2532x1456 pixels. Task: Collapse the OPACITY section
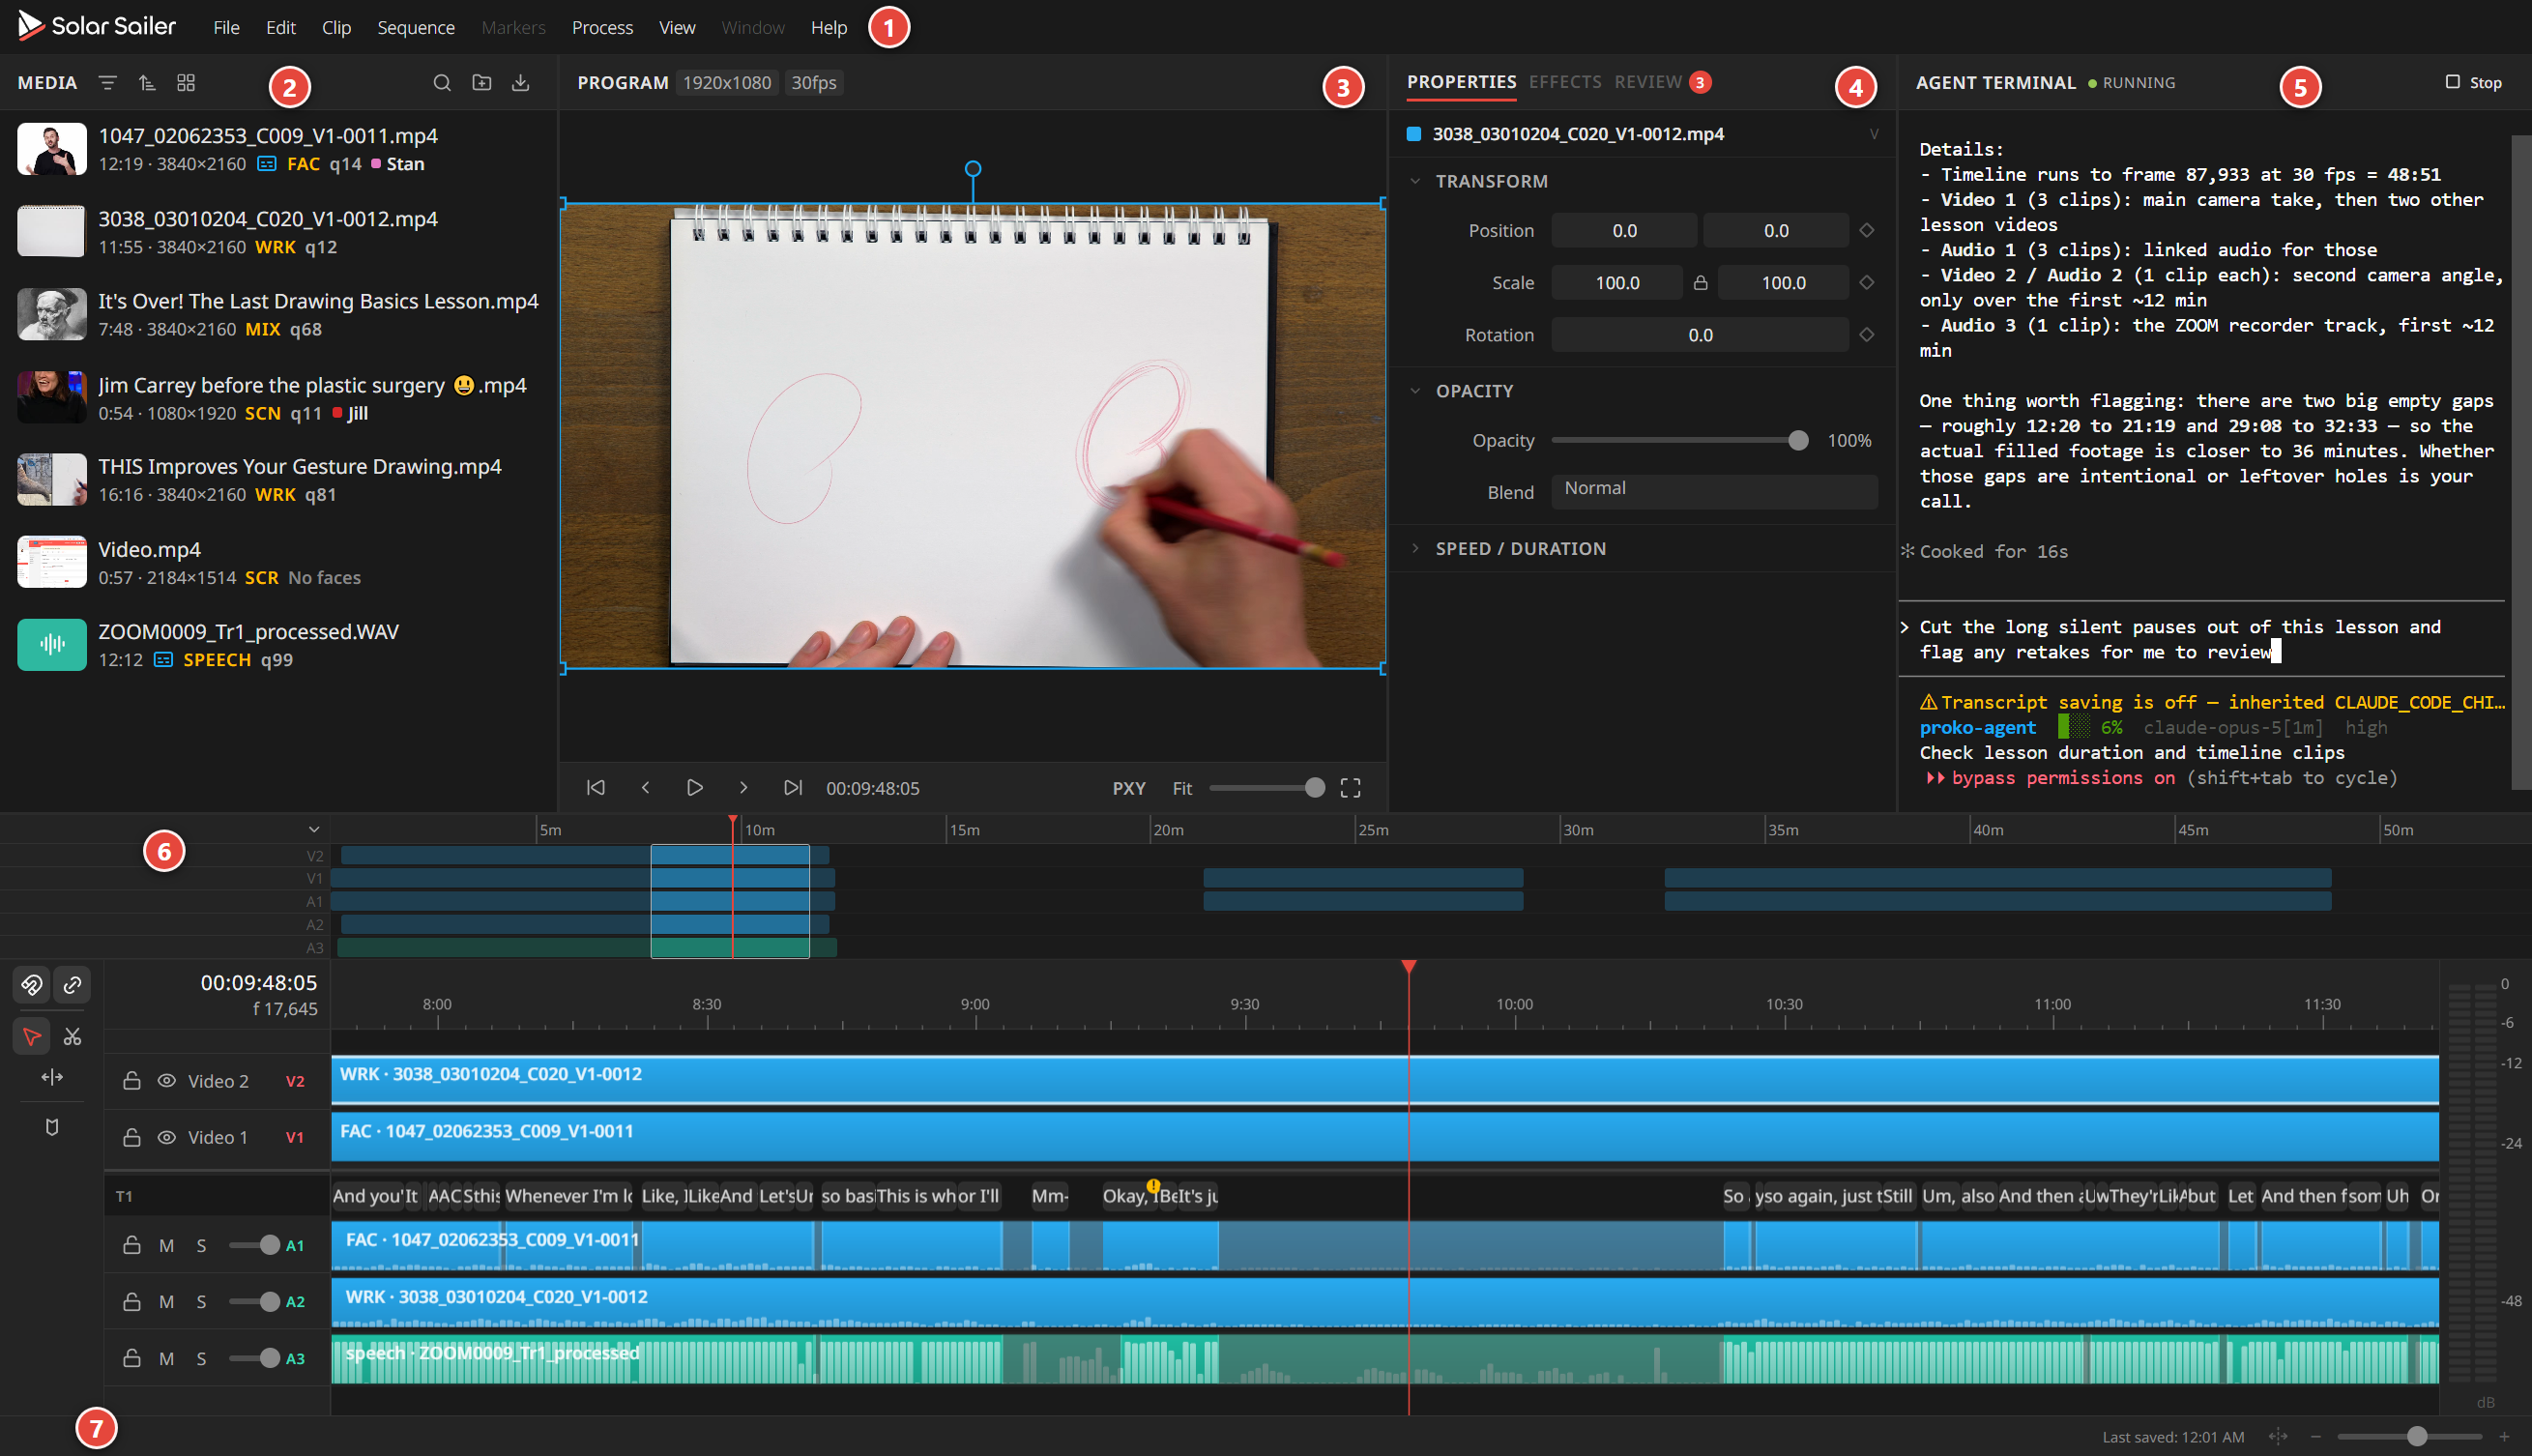point(1415,391)
